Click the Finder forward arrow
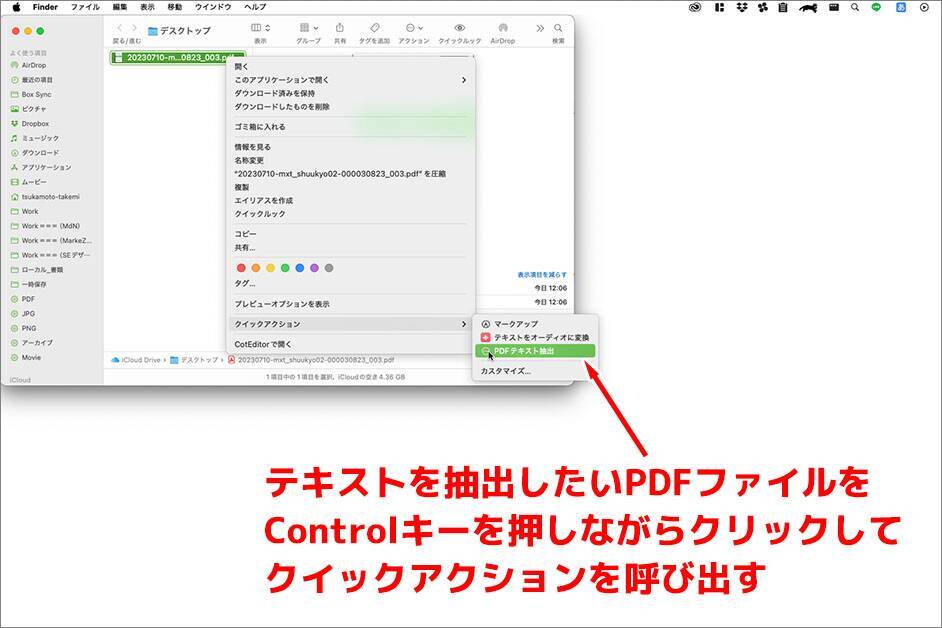This screenshot has height=628, width=942. 134,28
